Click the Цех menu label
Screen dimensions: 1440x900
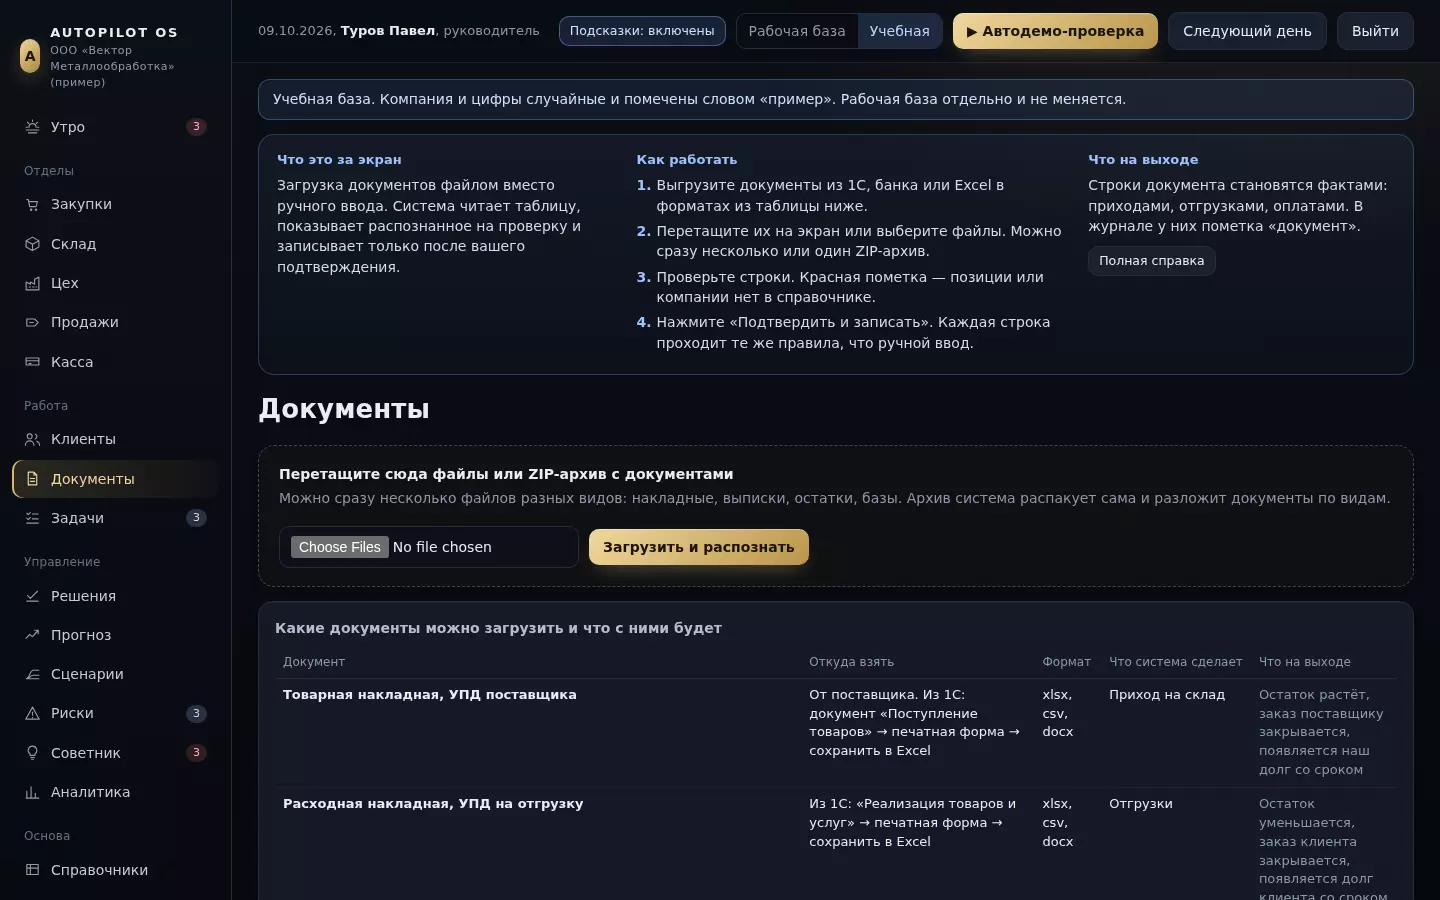click(x=65, y=283)
